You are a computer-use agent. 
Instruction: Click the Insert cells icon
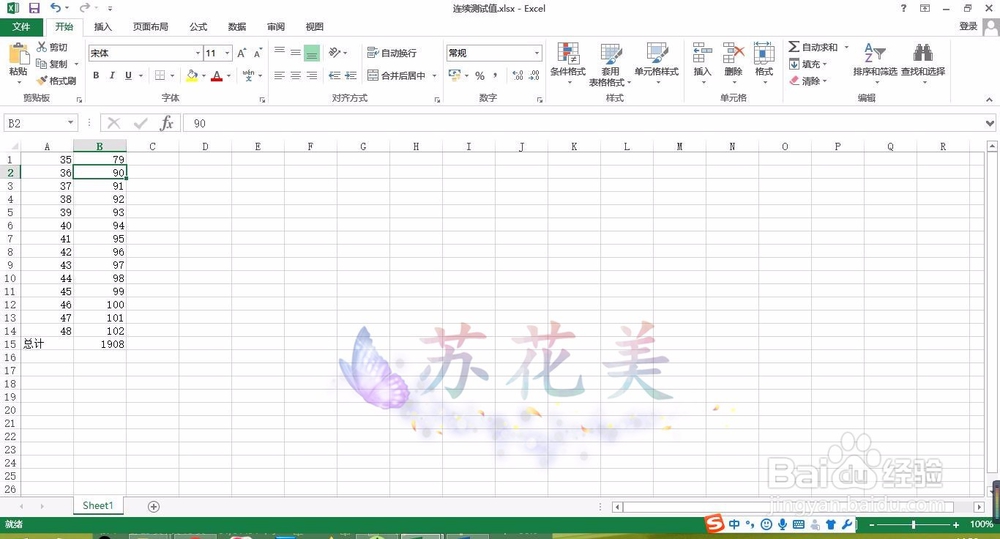coord(702,54)
